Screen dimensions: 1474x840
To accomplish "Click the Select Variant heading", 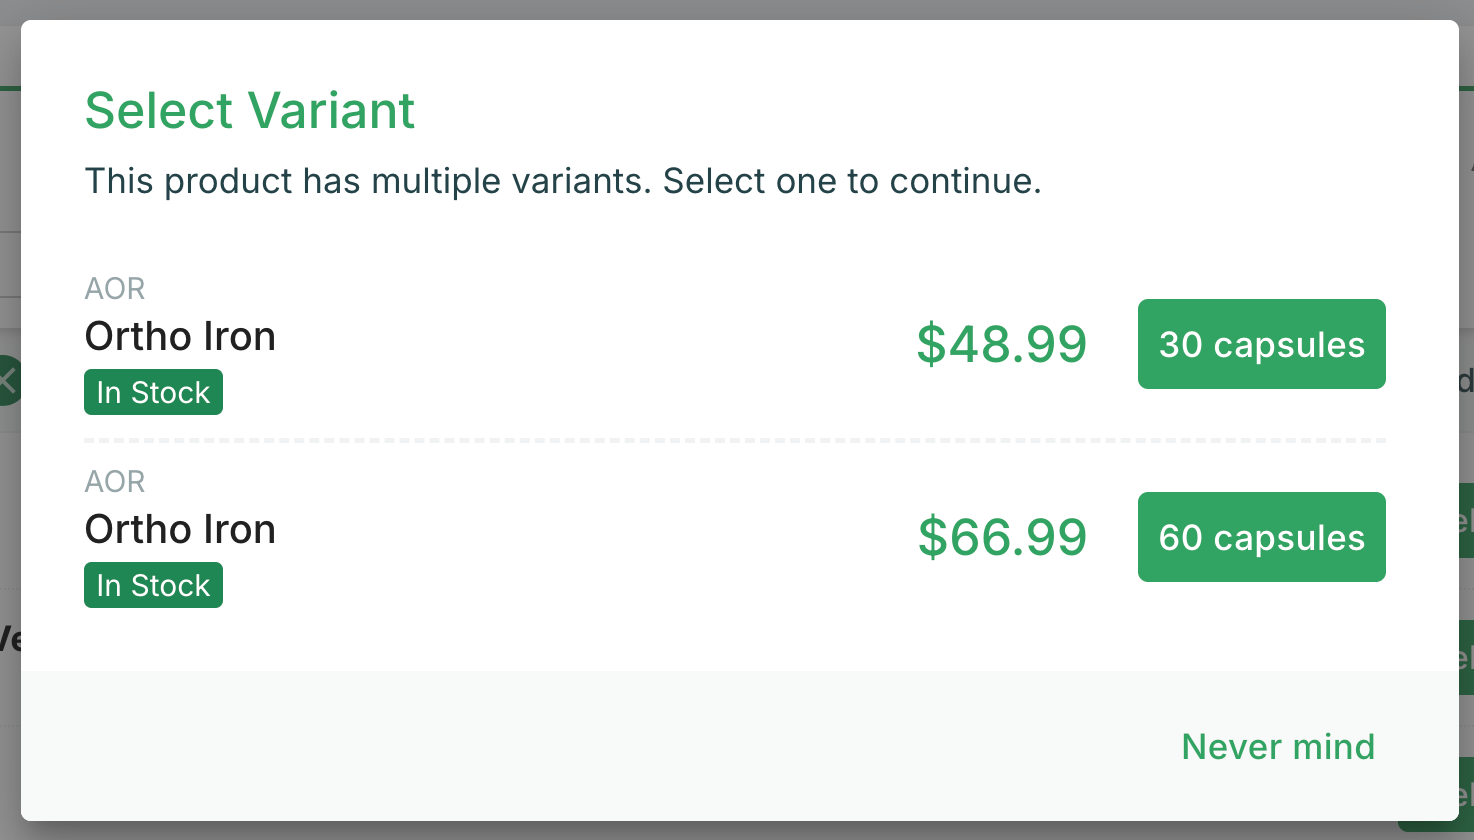I will tap(250, 110).
